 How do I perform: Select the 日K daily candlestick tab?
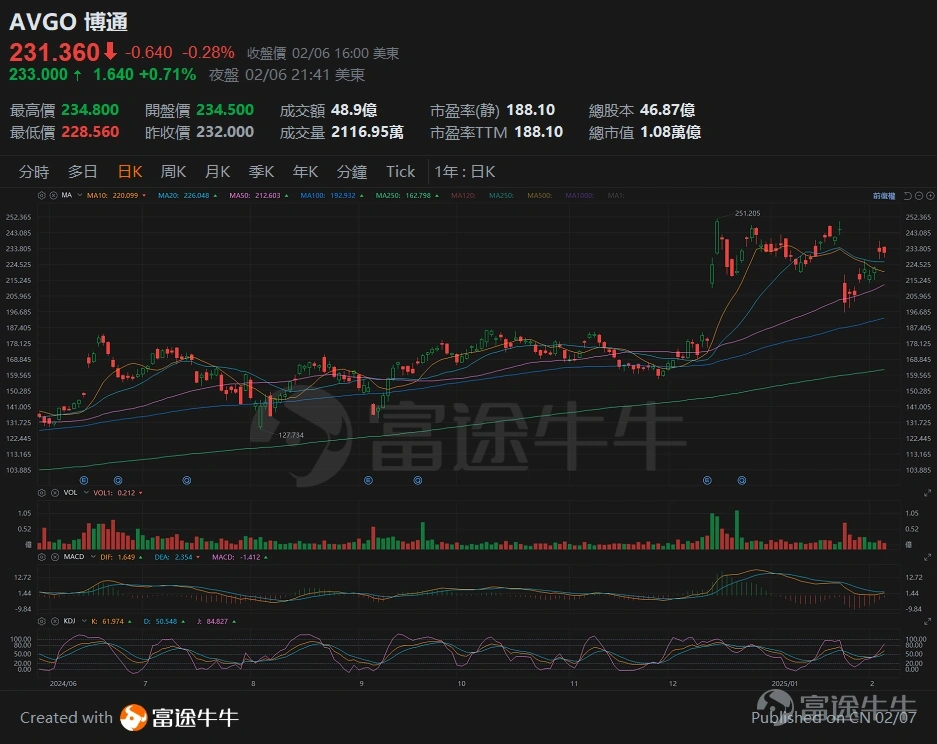(x=130, y=172)
